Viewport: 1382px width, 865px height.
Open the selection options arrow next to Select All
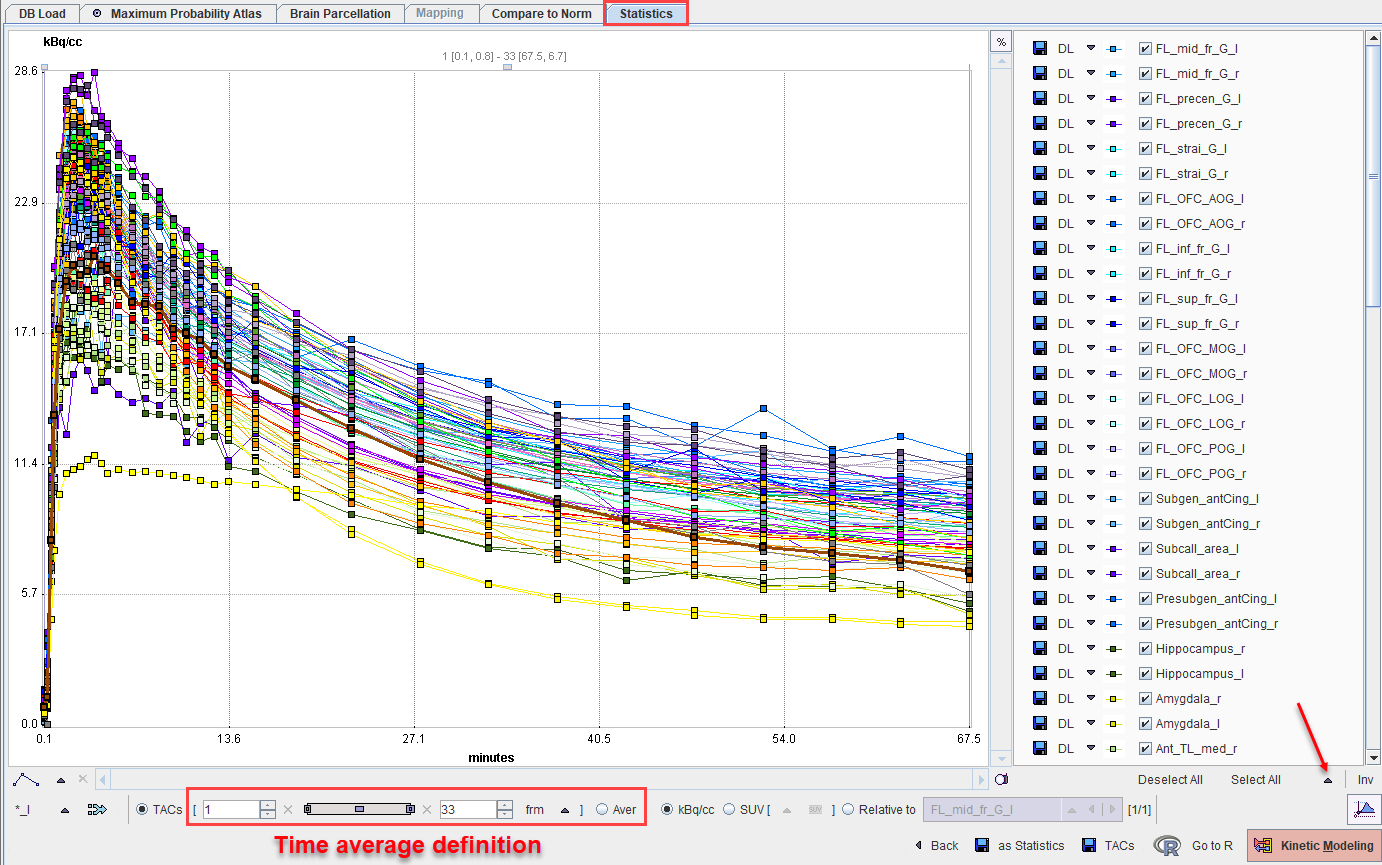click(1328, 780)
